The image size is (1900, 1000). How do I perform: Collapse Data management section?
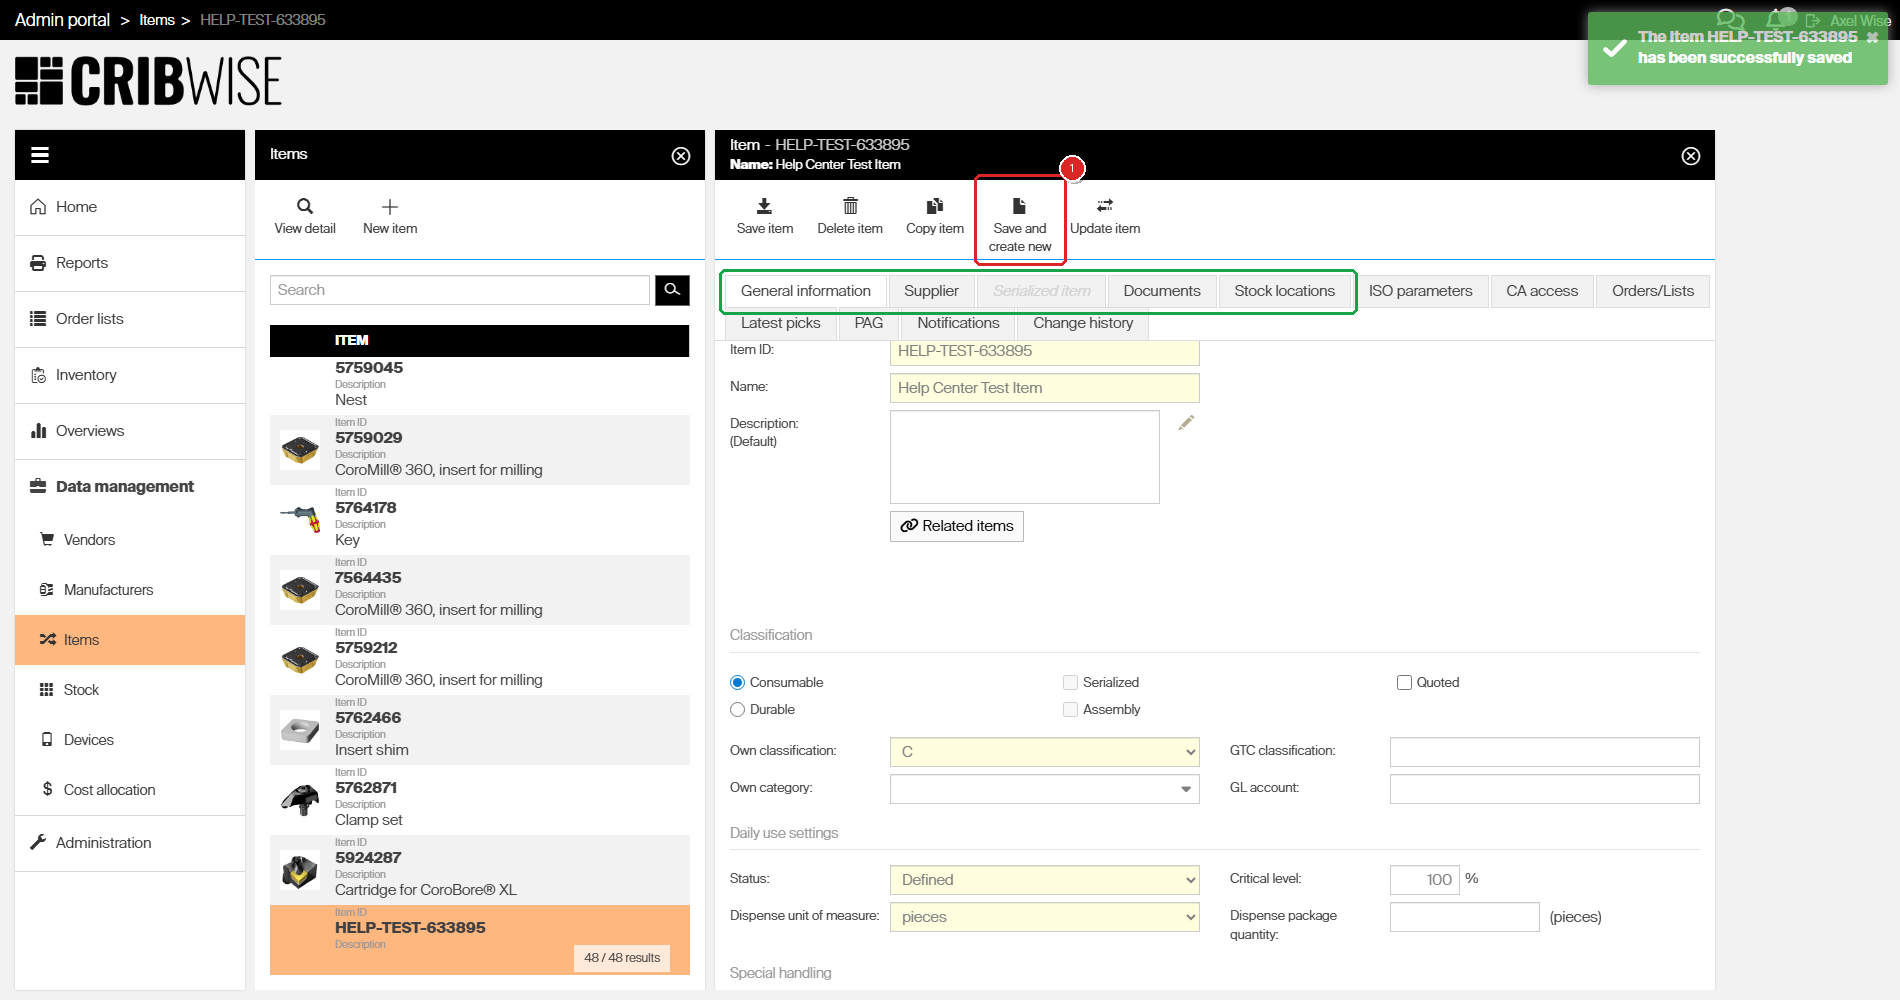point(130,487)
